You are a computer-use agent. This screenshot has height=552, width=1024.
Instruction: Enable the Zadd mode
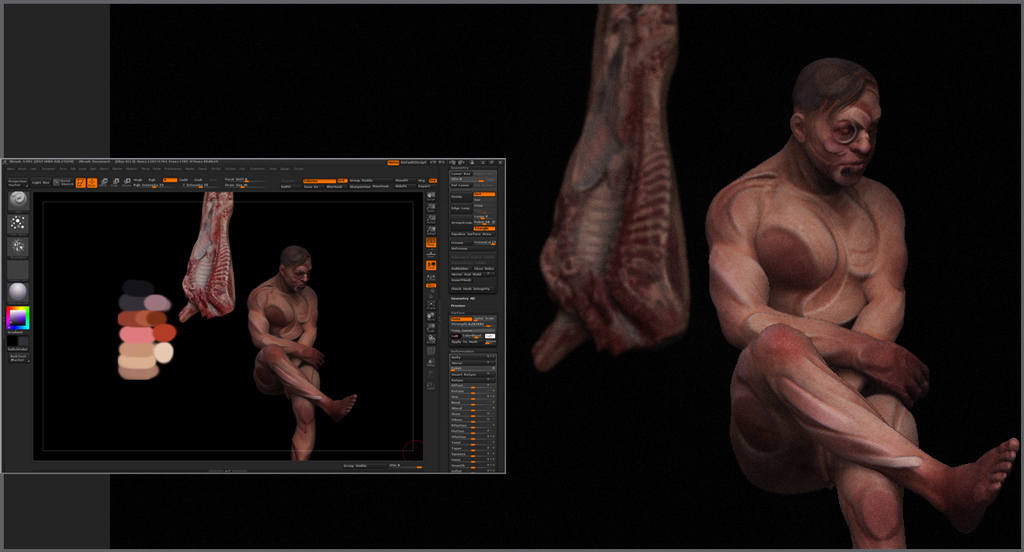(184, 180)
